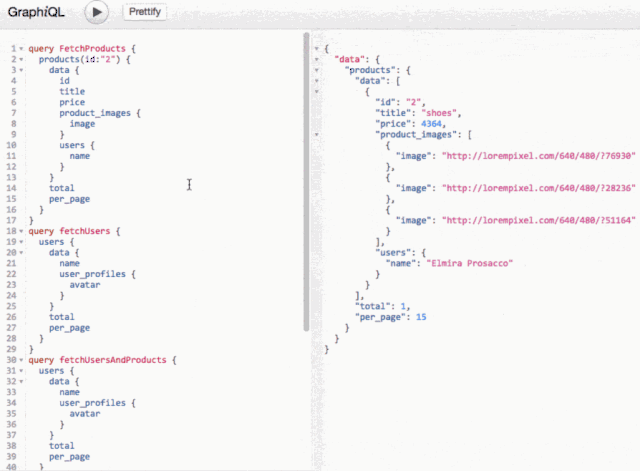Click the fetchUsers query name
Image resolution: width=640 pixels, height=471 pixels.
click(85, 231)
